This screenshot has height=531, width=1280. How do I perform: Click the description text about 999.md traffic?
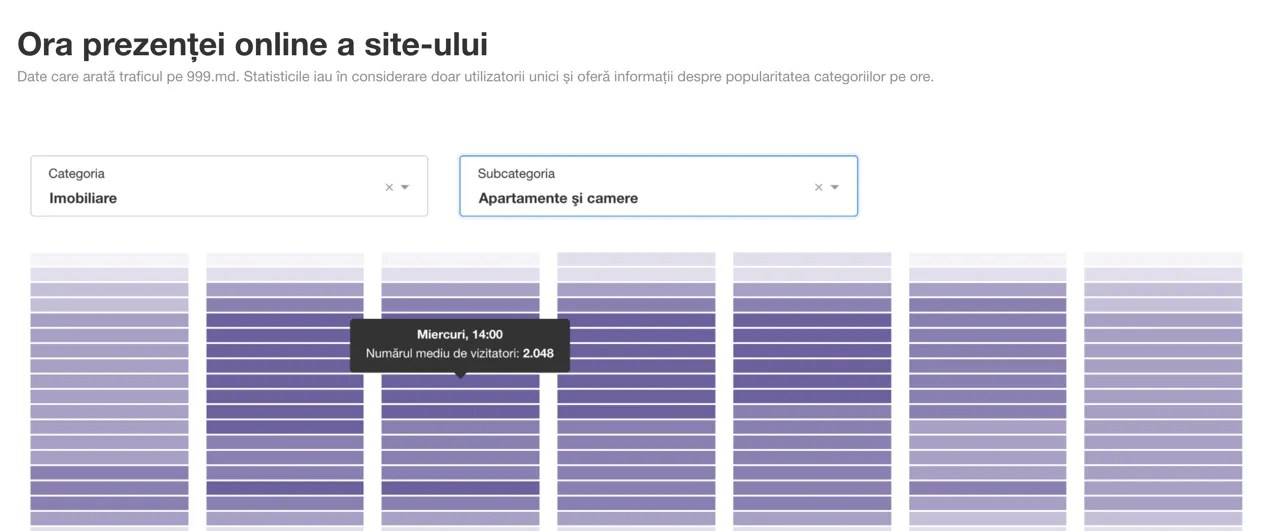pos(476,76)
